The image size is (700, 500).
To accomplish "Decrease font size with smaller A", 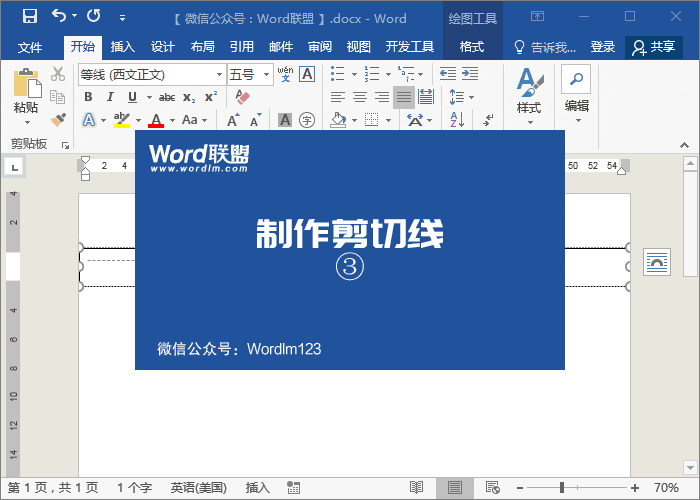I will (255, 120).
